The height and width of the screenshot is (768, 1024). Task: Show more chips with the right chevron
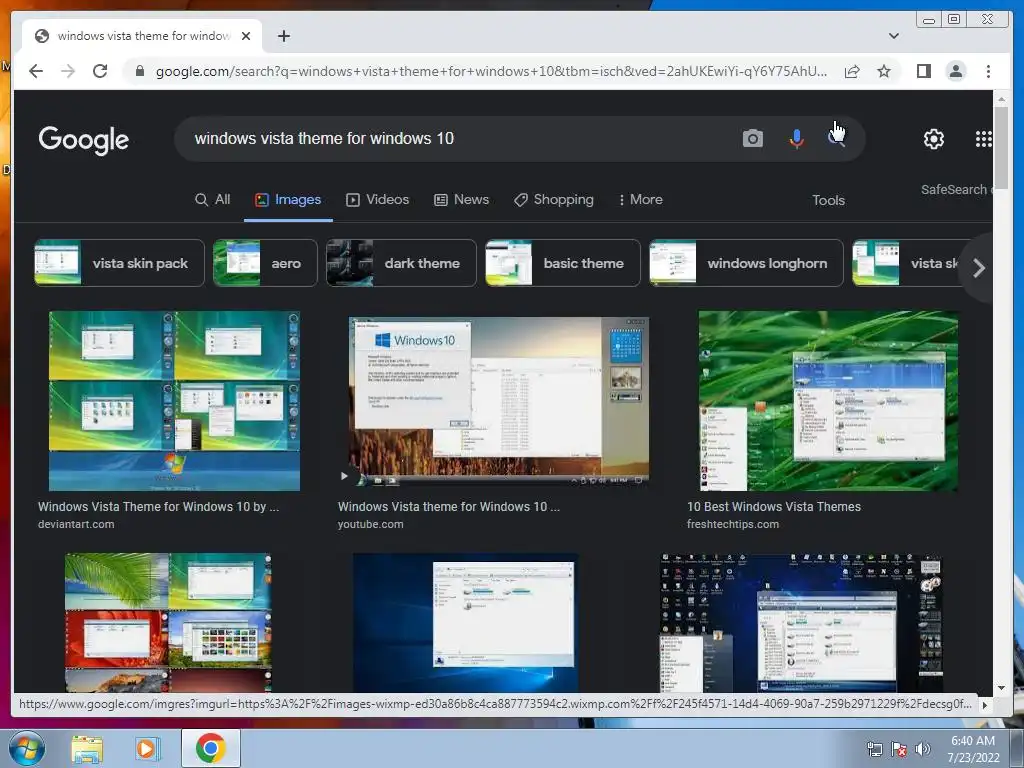978,268
